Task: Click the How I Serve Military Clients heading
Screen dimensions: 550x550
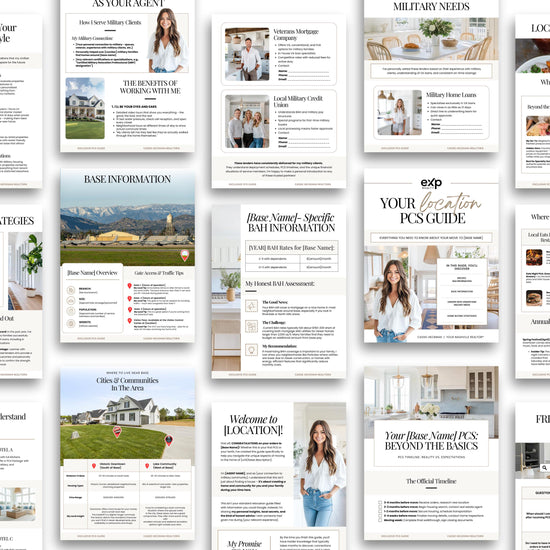Action: tap(110, 22)
